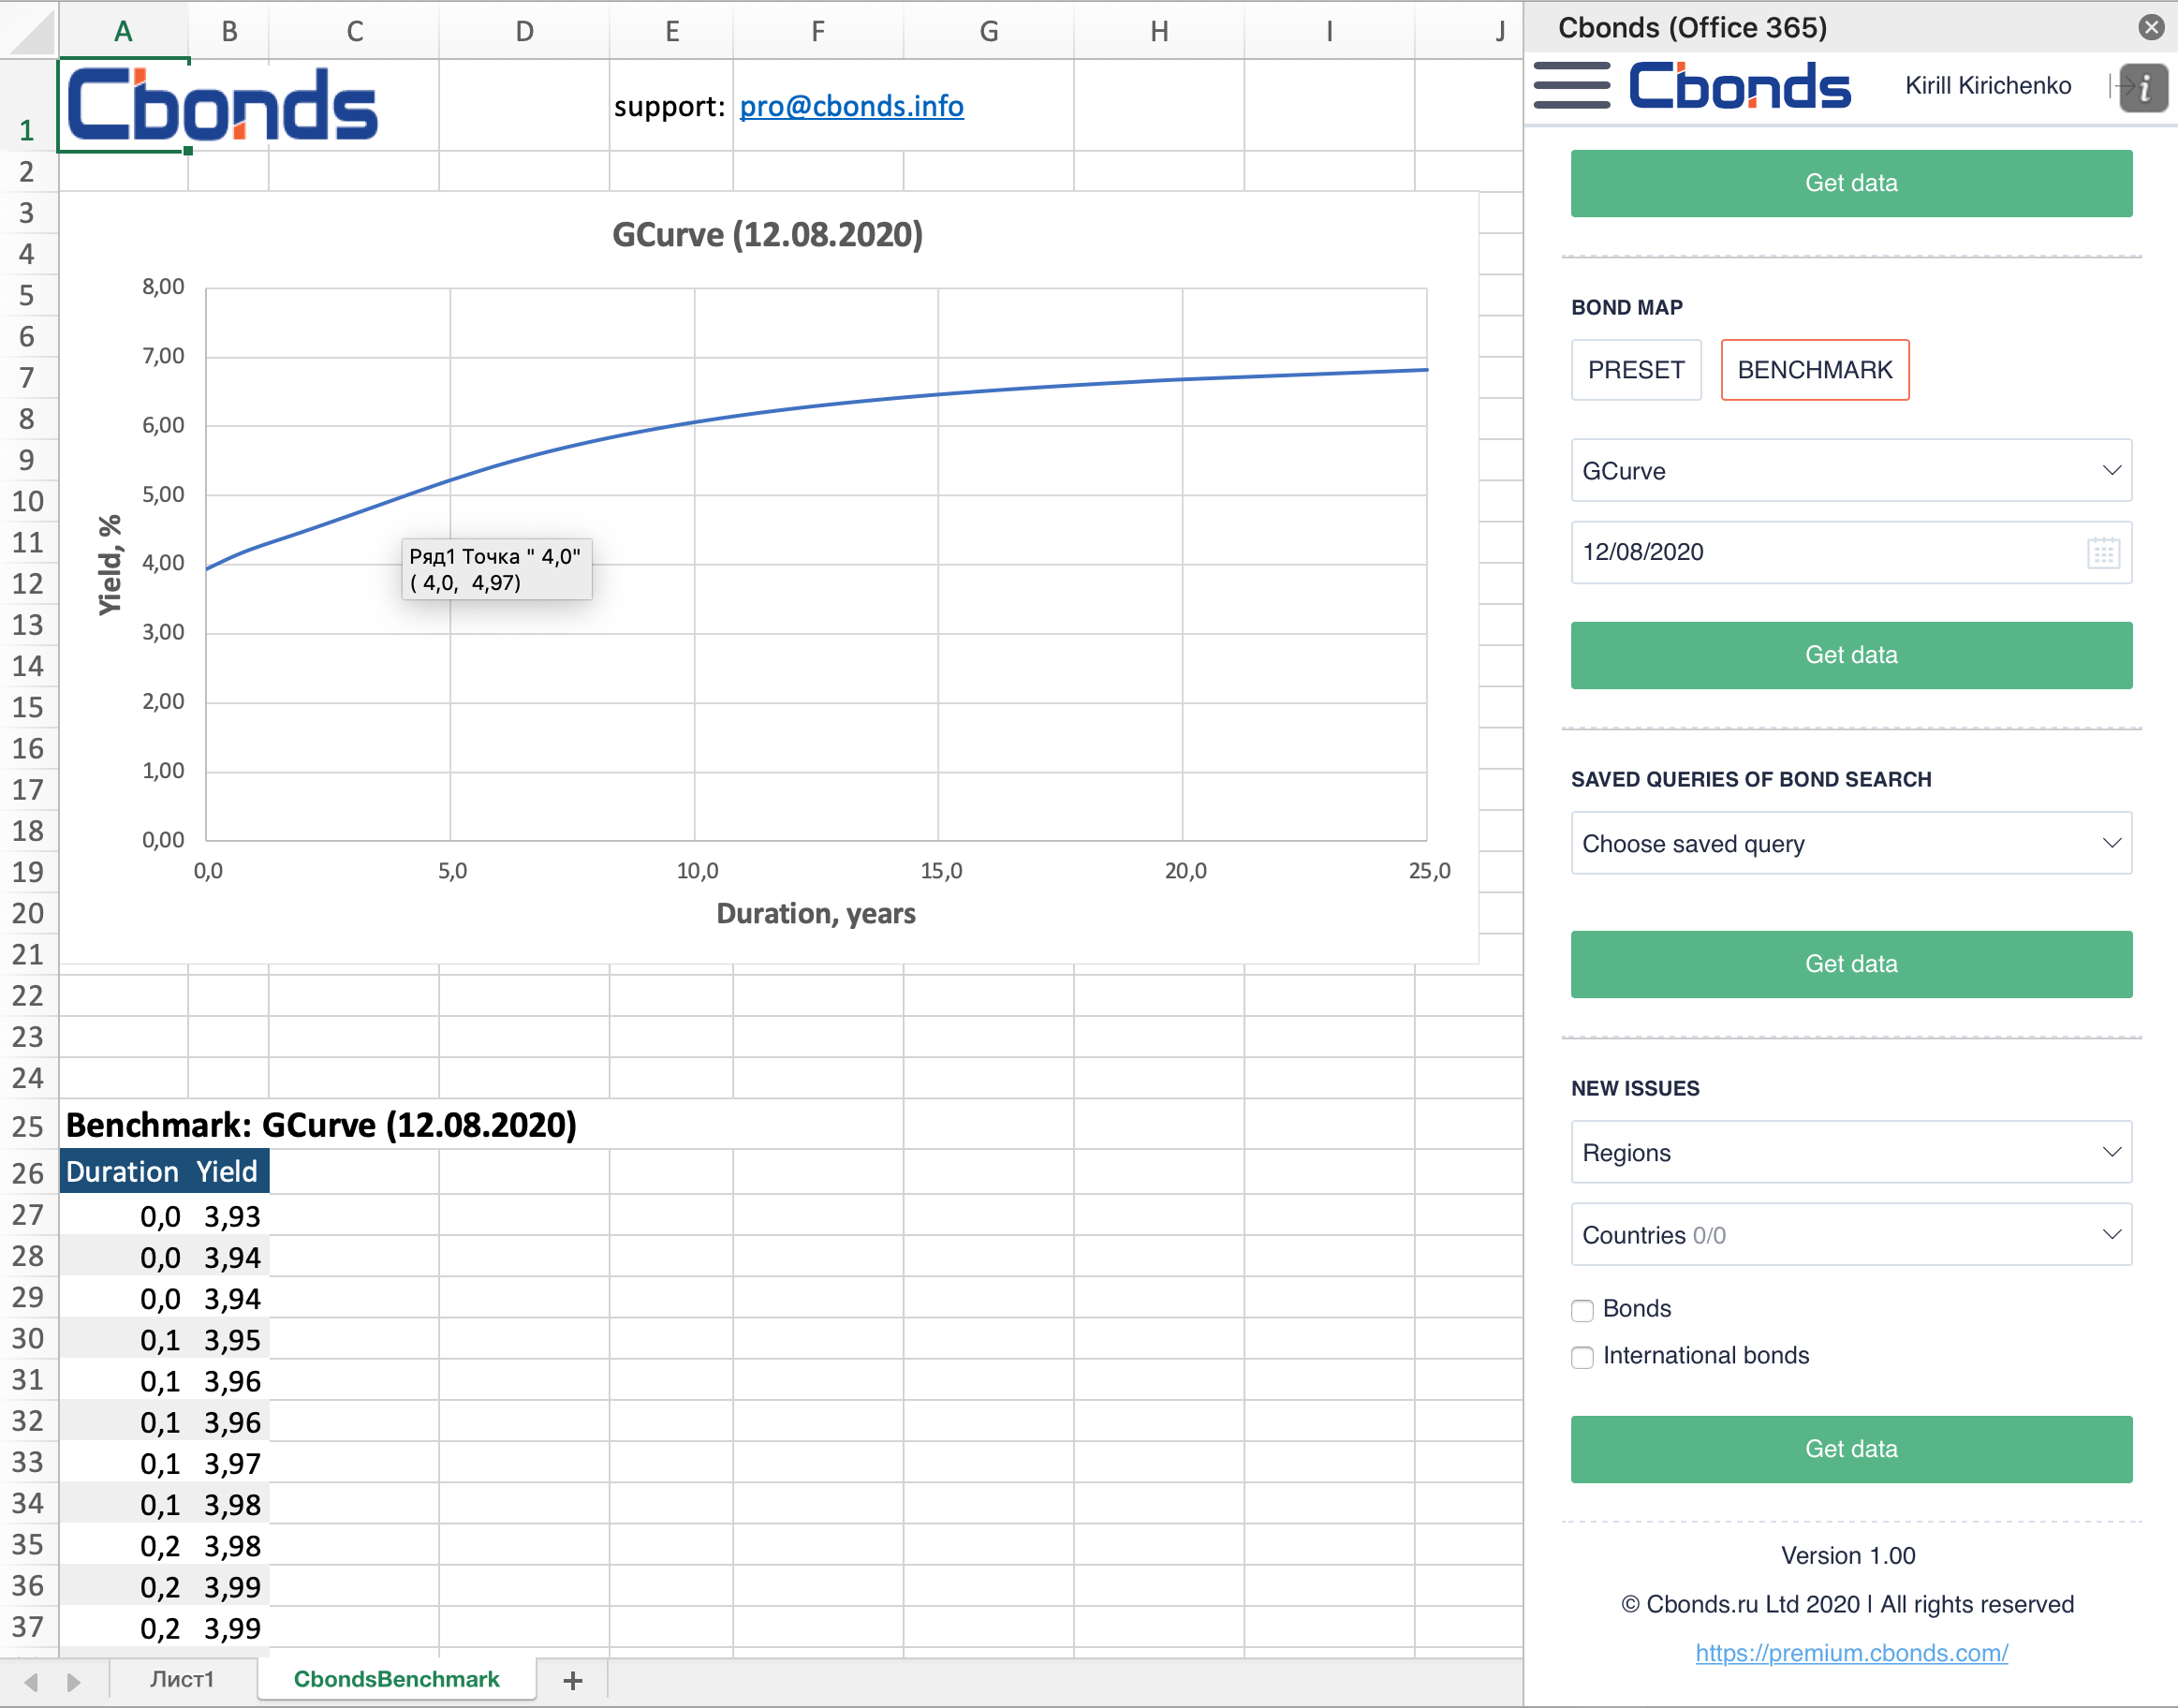Select yield cell 3,95 in row 30
Screen dimensions: 2178x1708
click(229, 1340)
